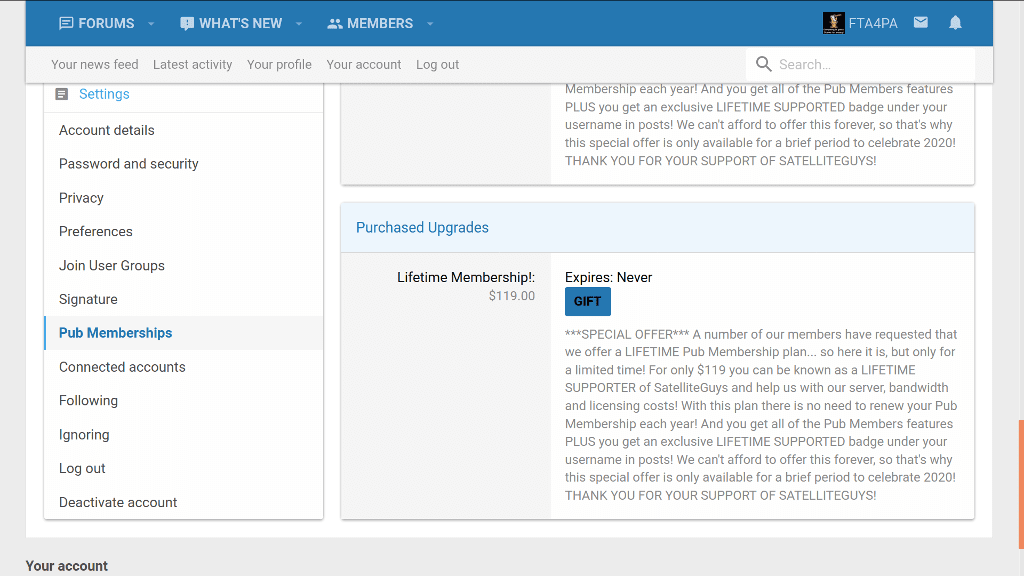Click Deactivate account in sidebar
Viewport: 1024px width, 576px height.
click(118, 502)
